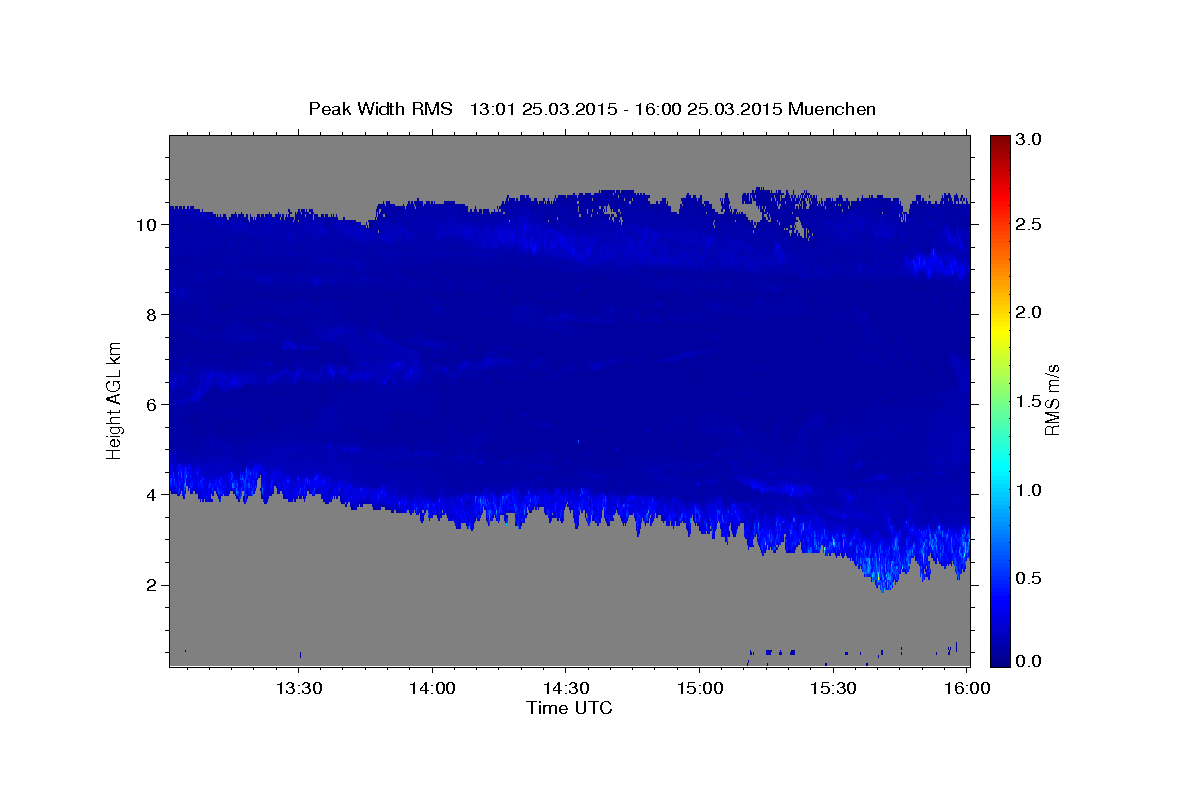The image size is (1200, 800).
Task: Click the dark red top of colorbar
Action: point(999,141)
